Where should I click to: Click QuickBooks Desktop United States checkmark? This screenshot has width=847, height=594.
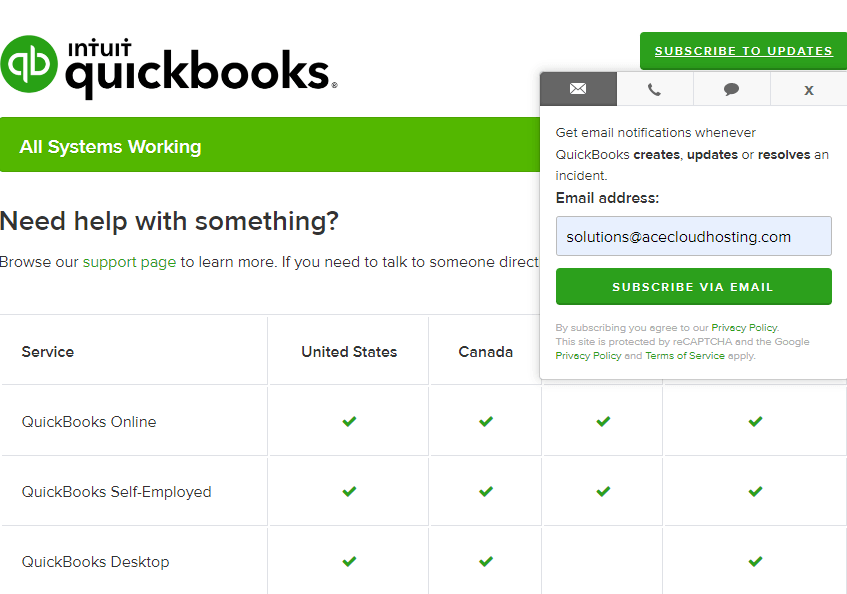[x=349, y=562]
